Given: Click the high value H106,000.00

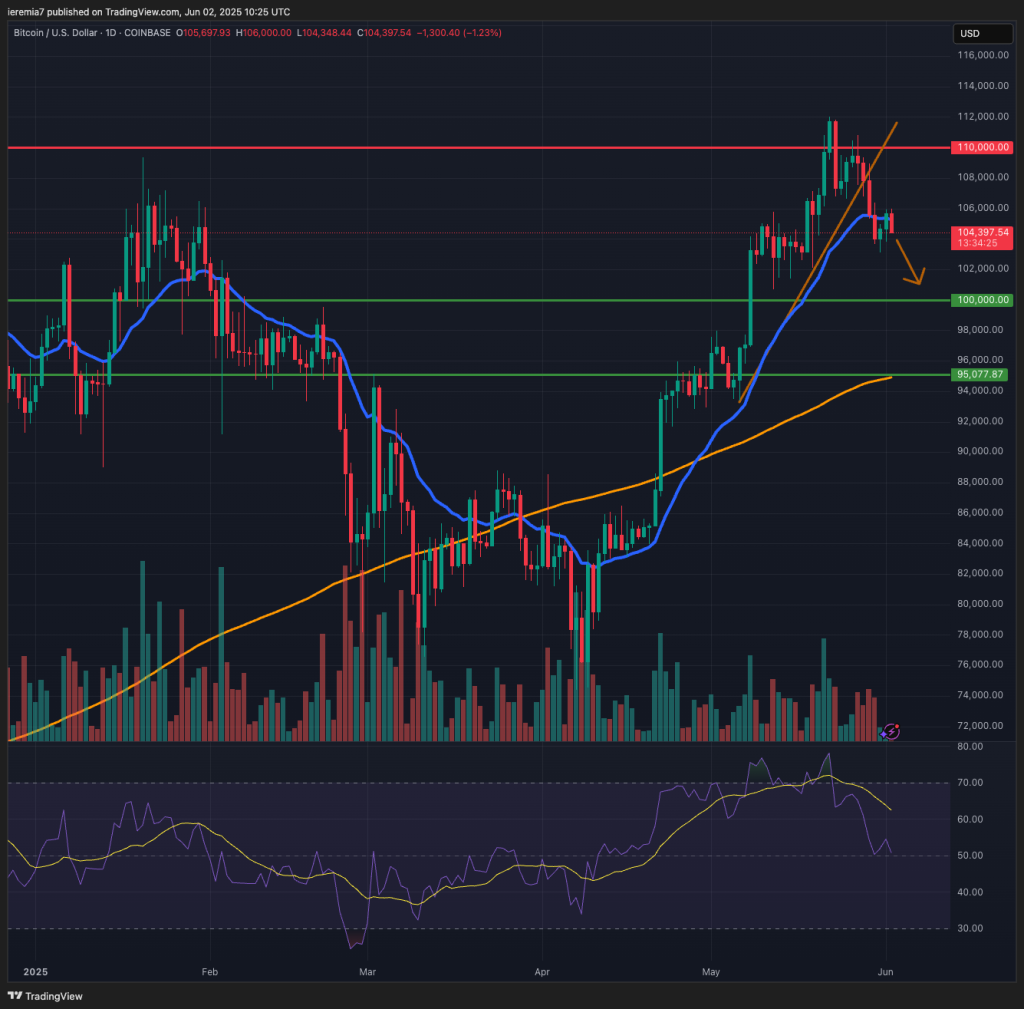Looking at the screenshot, I should tap(264, 33).
